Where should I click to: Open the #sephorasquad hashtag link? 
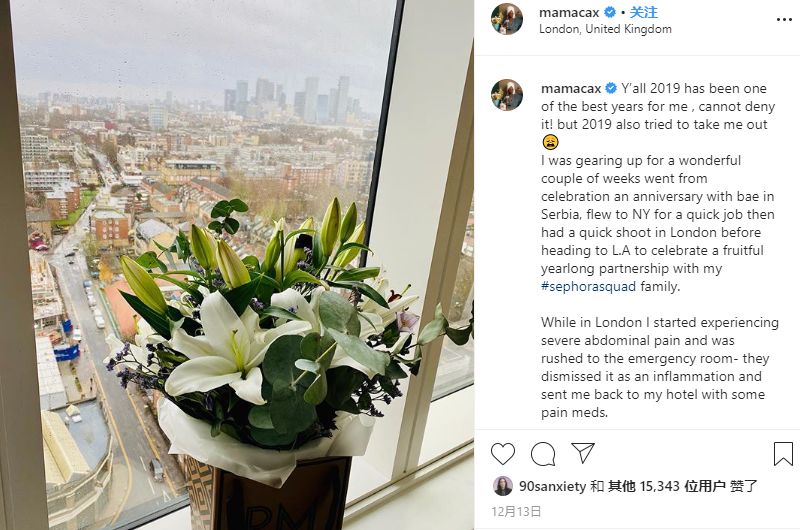click(588, 286)
